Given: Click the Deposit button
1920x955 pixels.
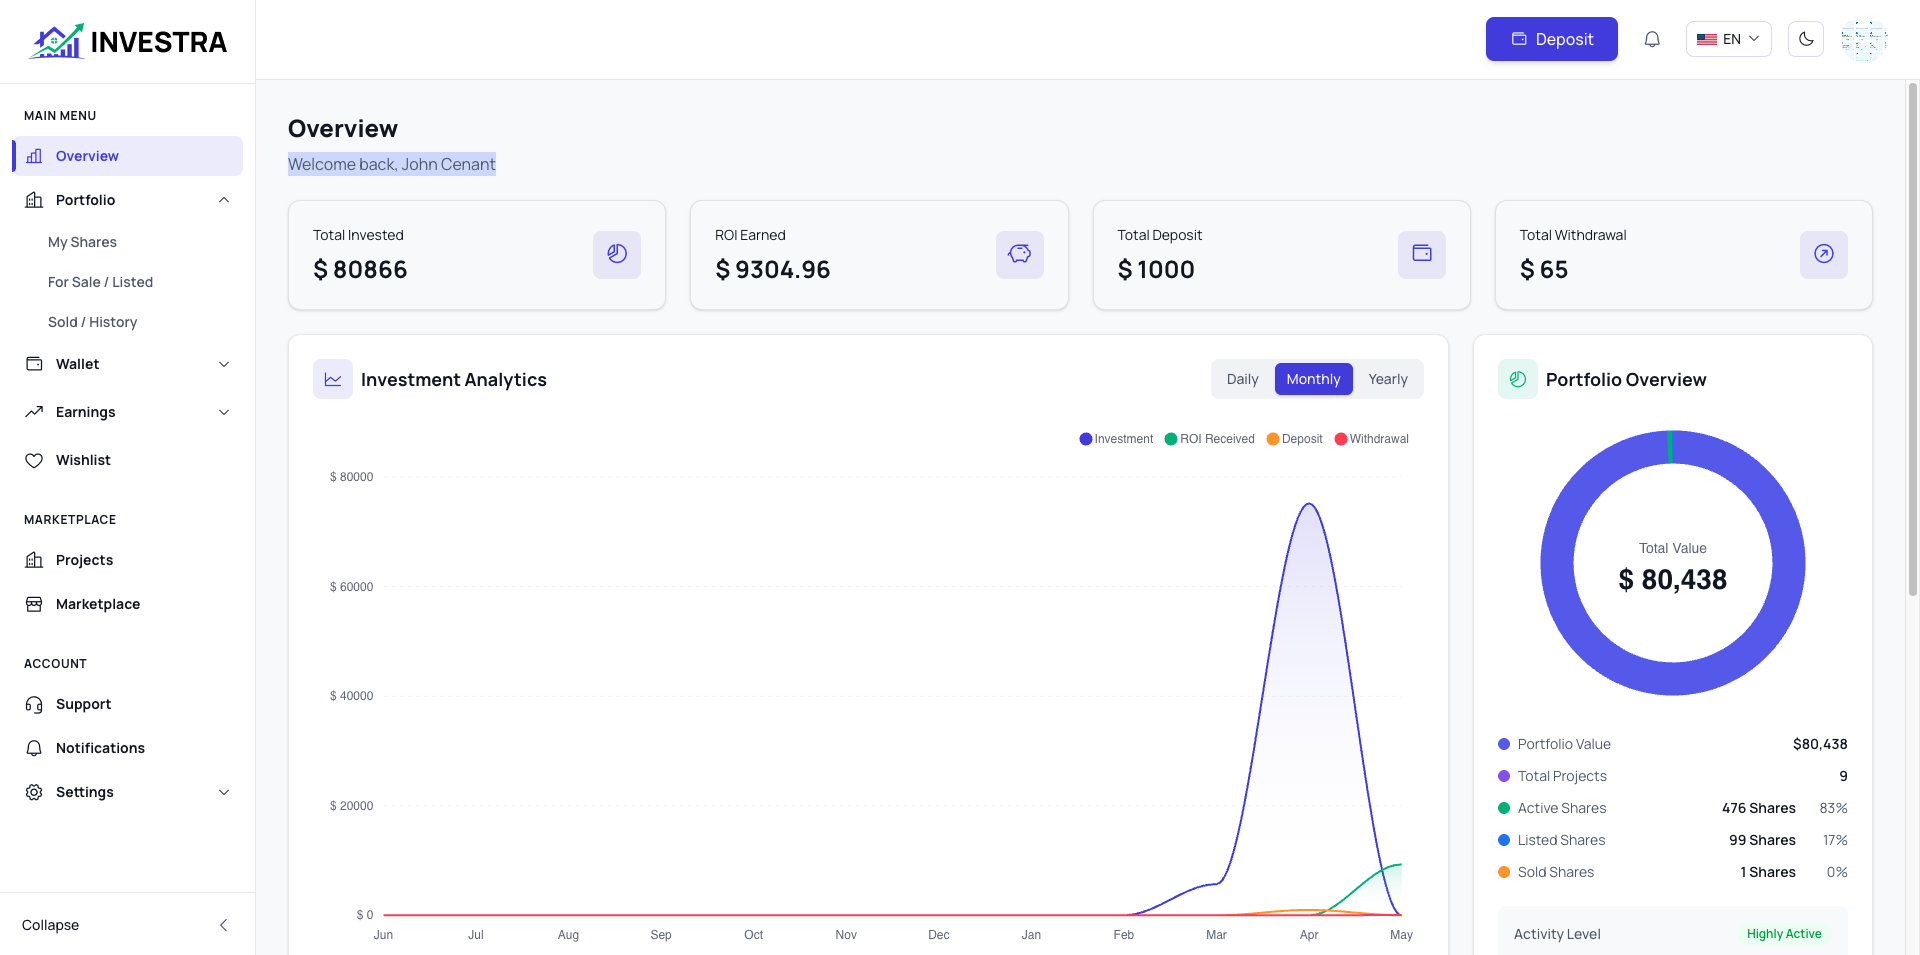Looking at the screenshot, I should point(1552,39).
